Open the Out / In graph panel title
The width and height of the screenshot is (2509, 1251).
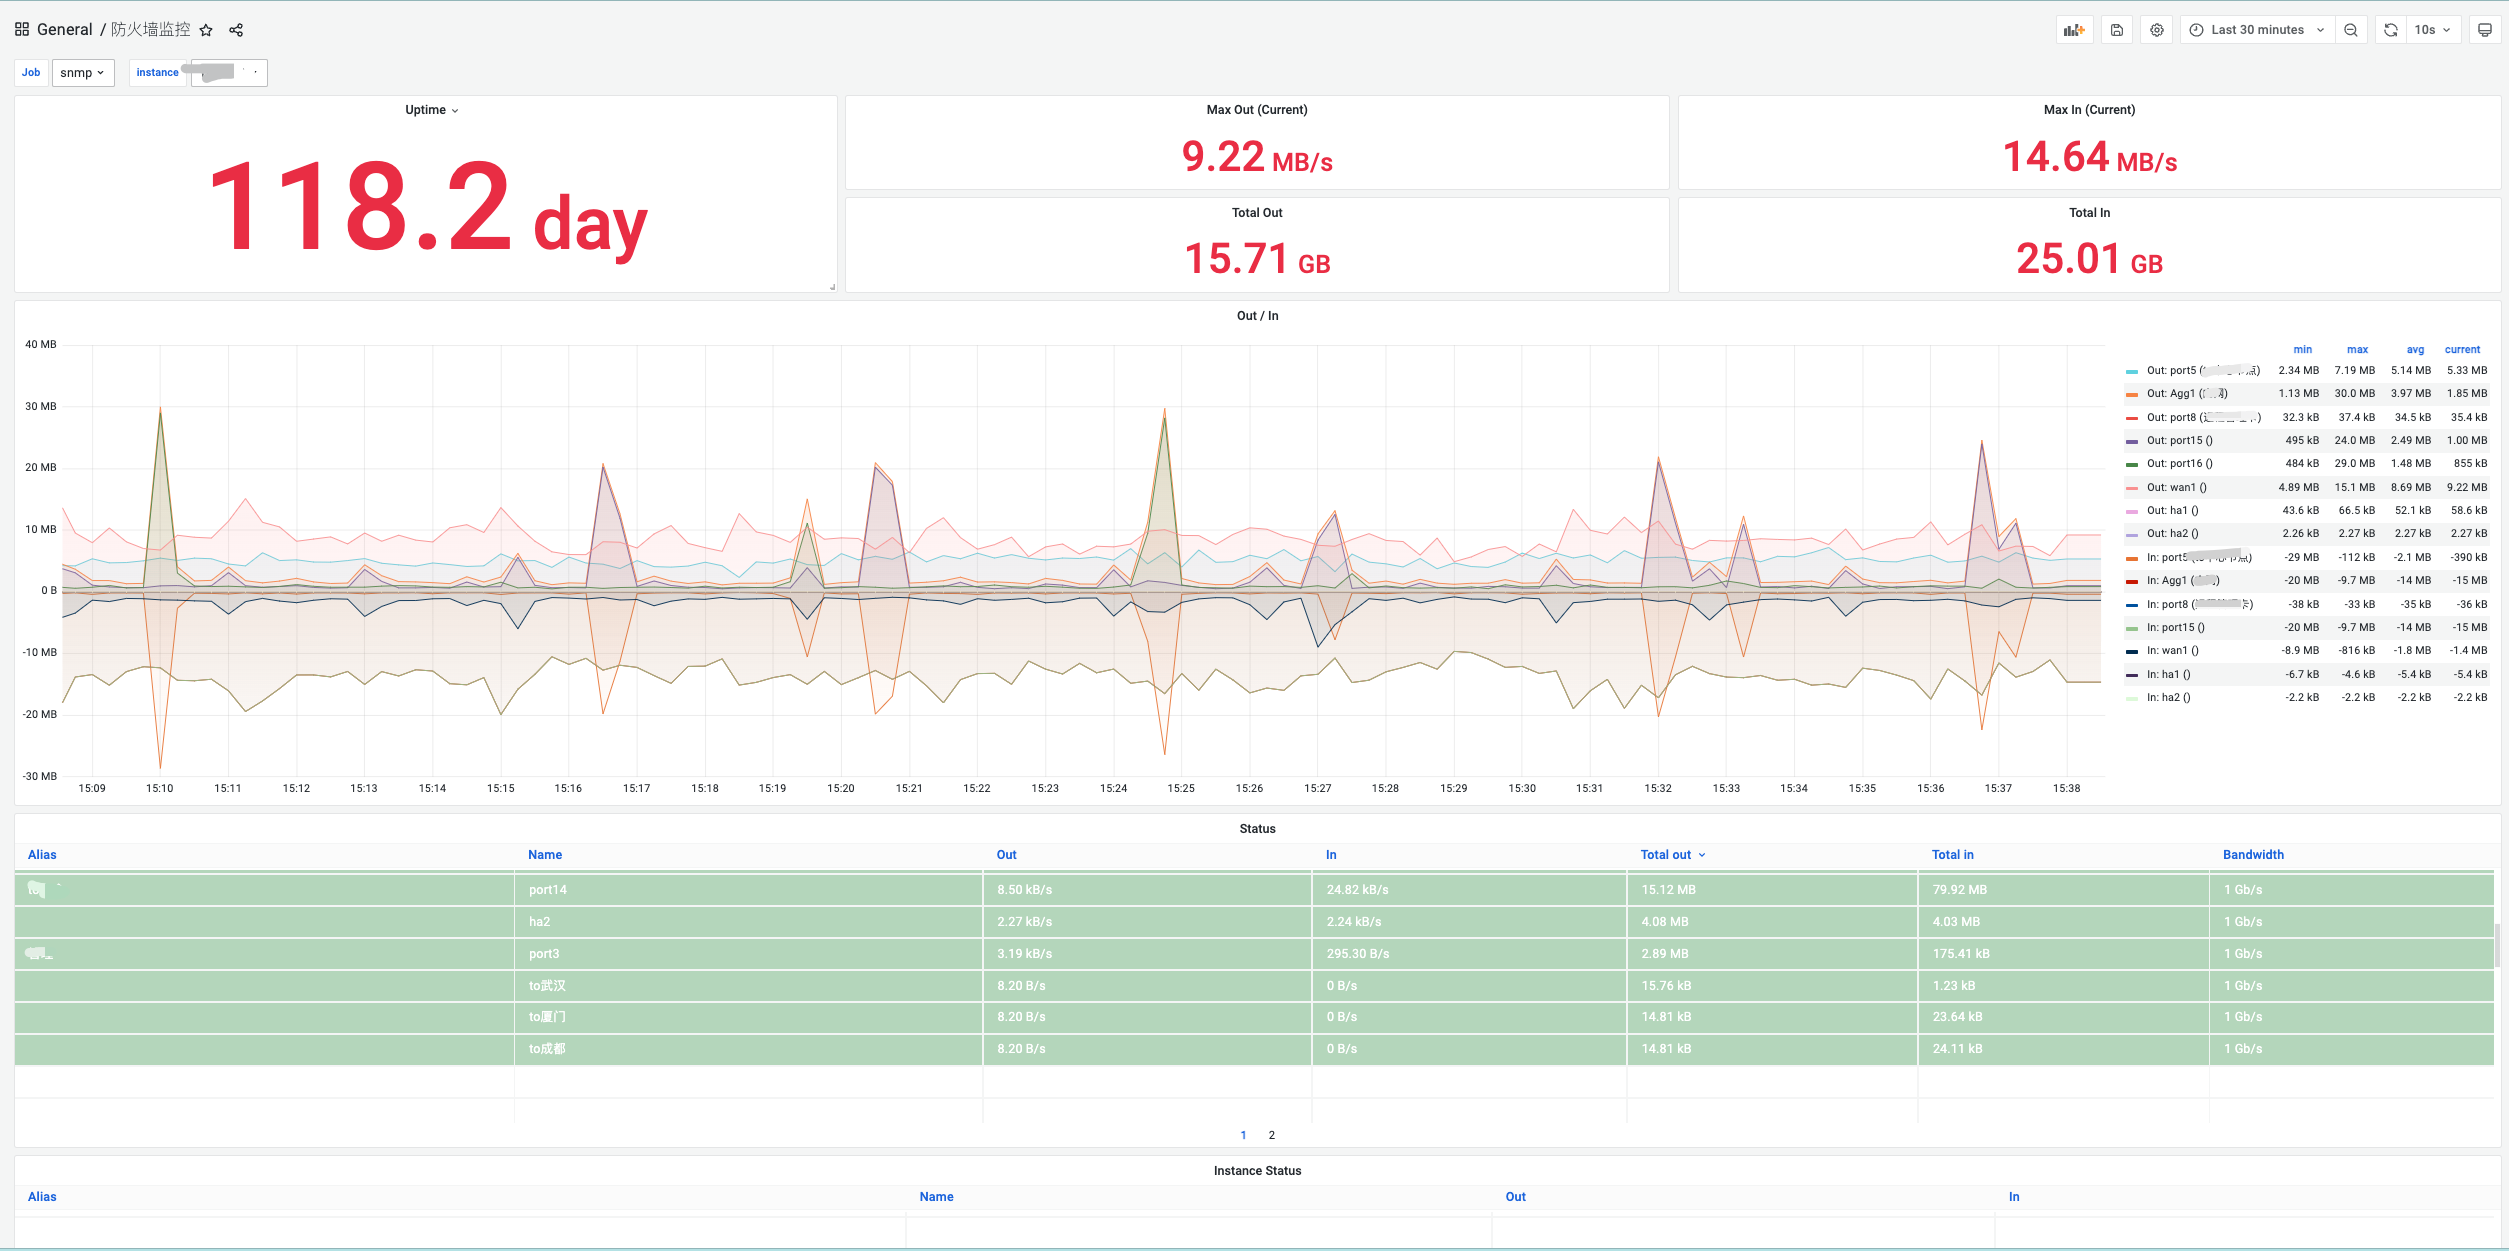click(x=1257, y=316)
